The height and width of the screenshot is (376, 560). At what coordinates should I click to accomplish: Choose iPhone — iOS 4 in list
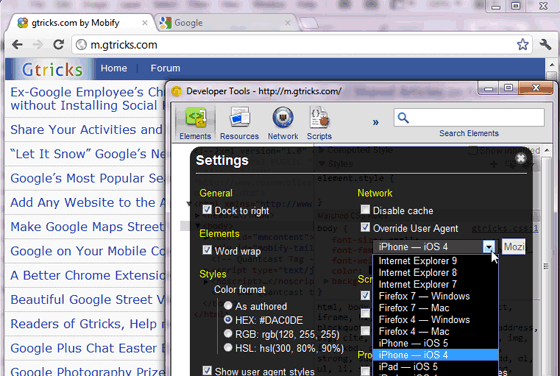tap(435, 355)
